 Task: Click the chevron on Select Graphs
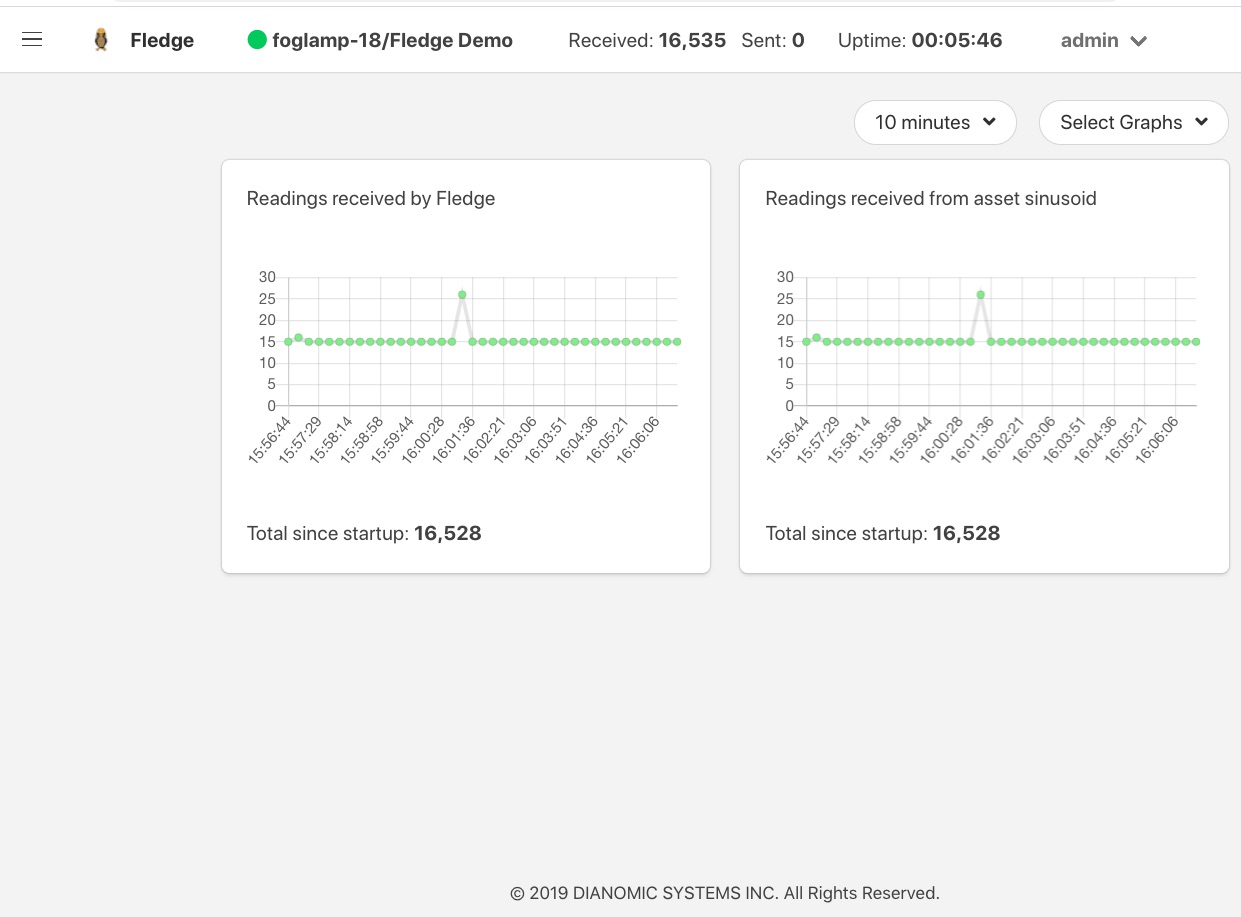(x=1202, y=122)
